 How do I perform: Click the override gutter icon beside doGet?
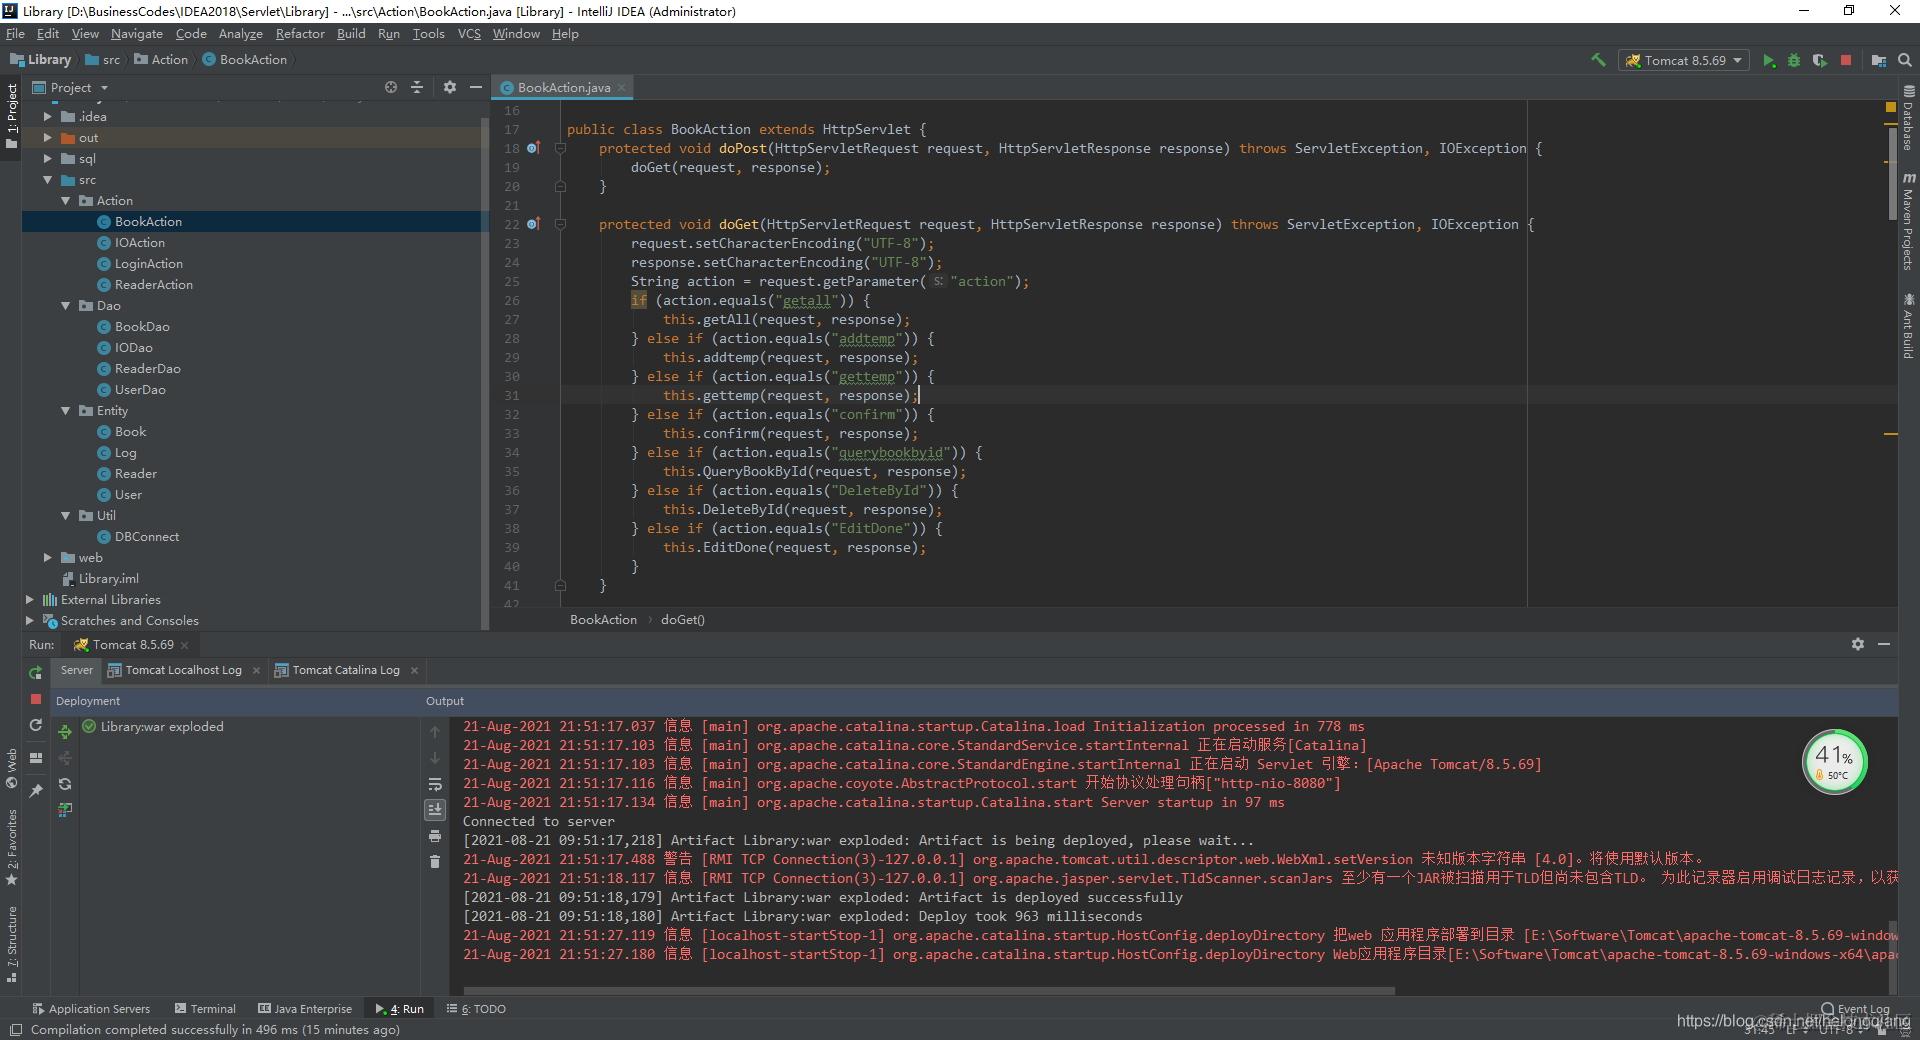(x=533, y=224)
